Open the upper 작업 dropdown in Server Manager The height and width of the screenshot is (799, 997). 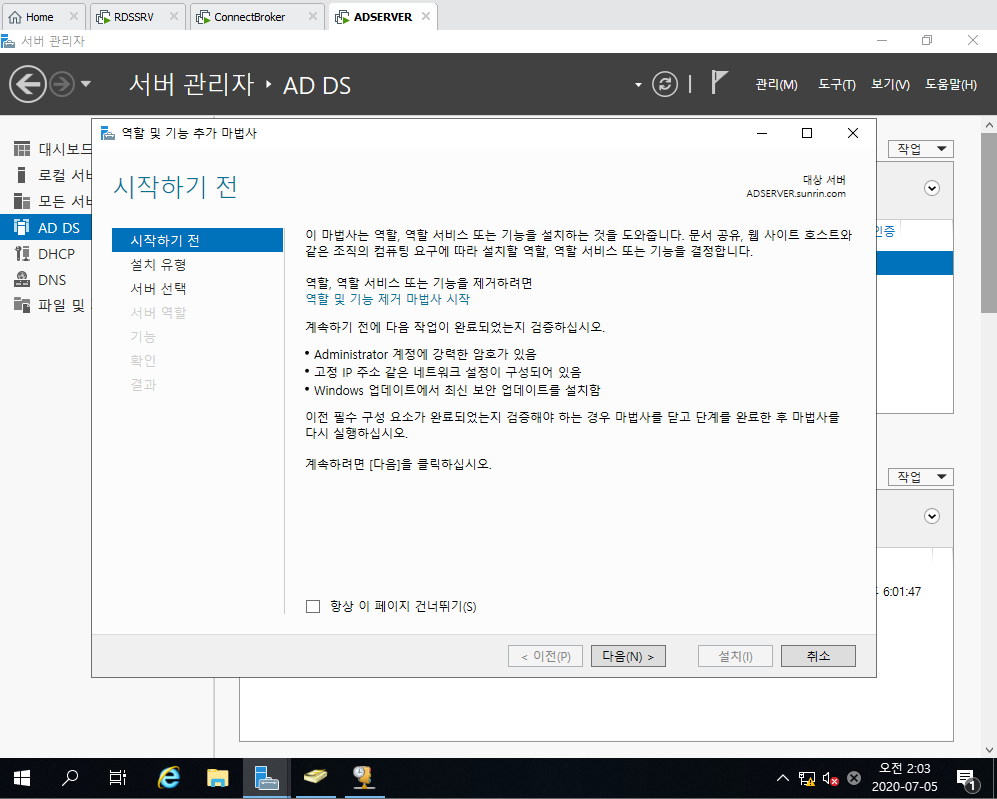click(x=921, y=149)
